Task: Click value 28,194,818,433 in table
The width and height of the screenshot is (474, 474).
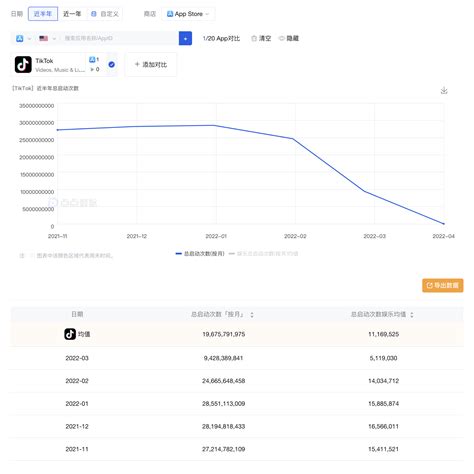Action: pyautogui.click(x=224, y=426)
